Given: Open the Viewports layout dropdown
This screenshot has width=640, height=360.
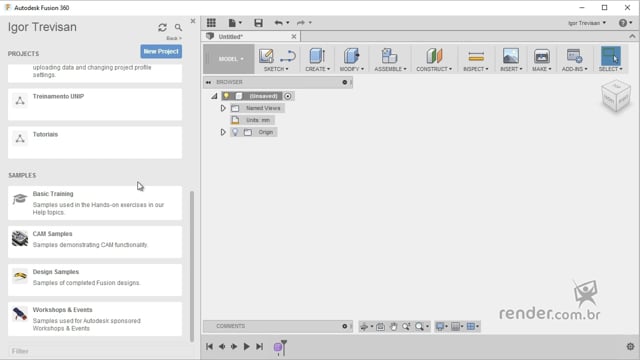Looking at the screenshot, I should (473, 326).
